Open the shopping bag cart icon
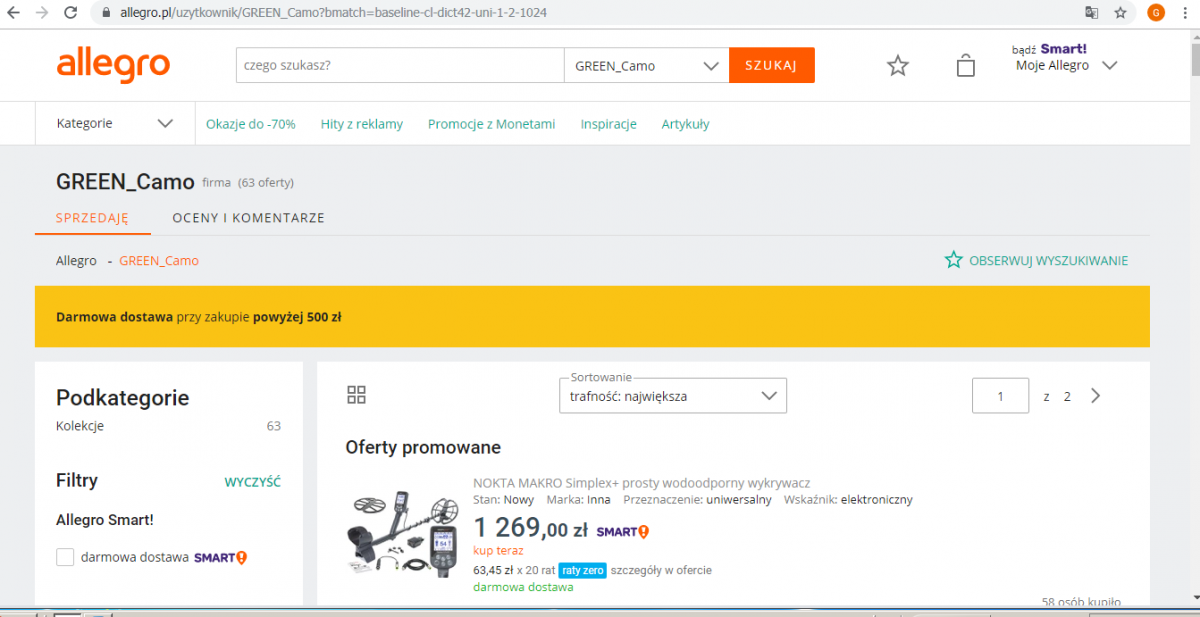Image resolution: width=1200 pixels, height=617 pixels. coord(965,66)
